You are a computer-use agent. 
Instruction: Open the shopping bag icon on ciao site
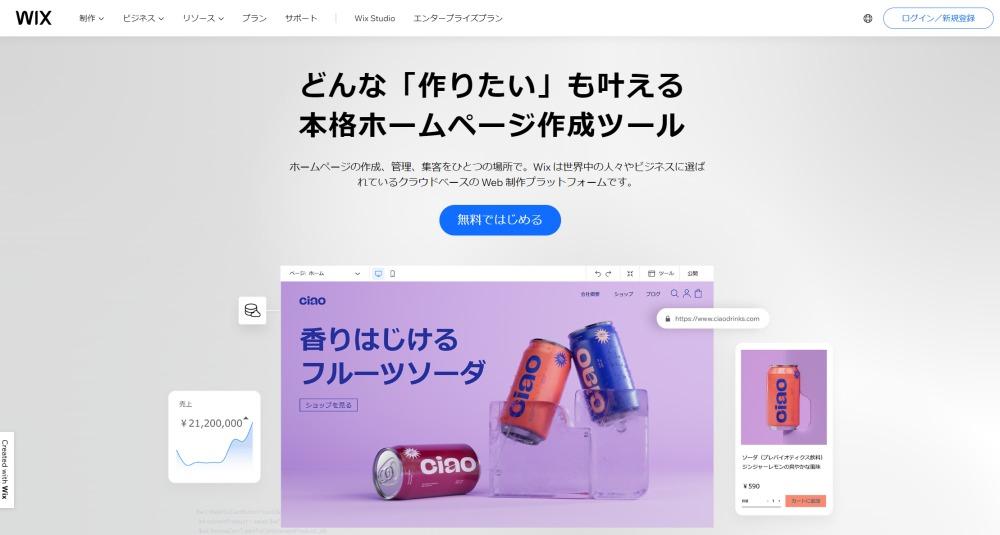(698, 294)
